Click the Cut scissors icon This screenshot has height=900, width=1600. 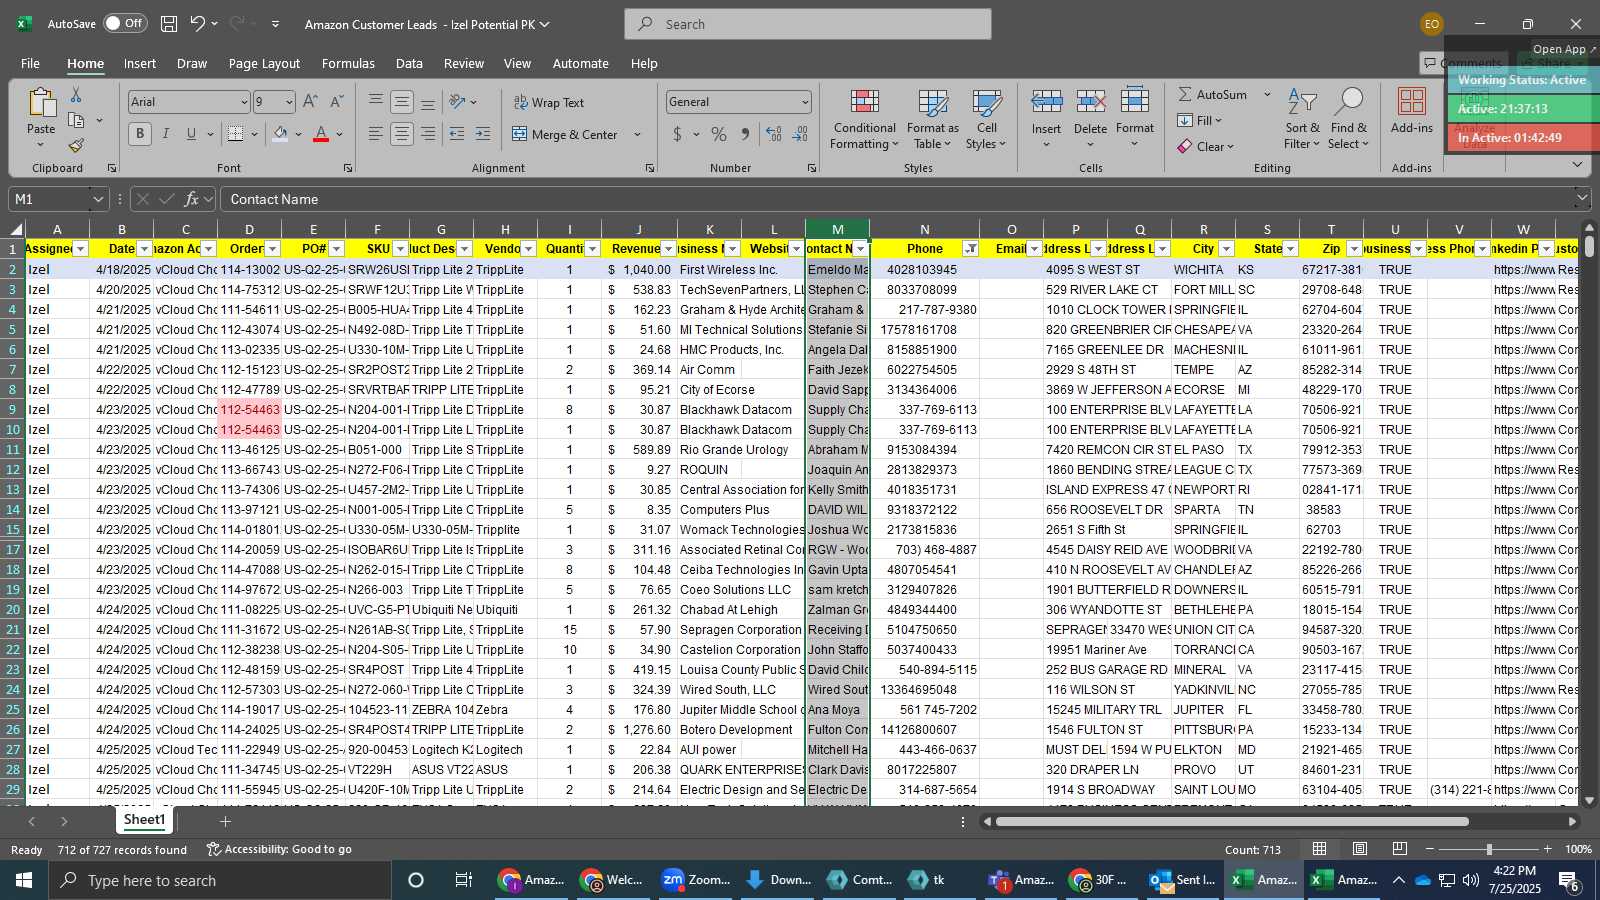[76, 94]
